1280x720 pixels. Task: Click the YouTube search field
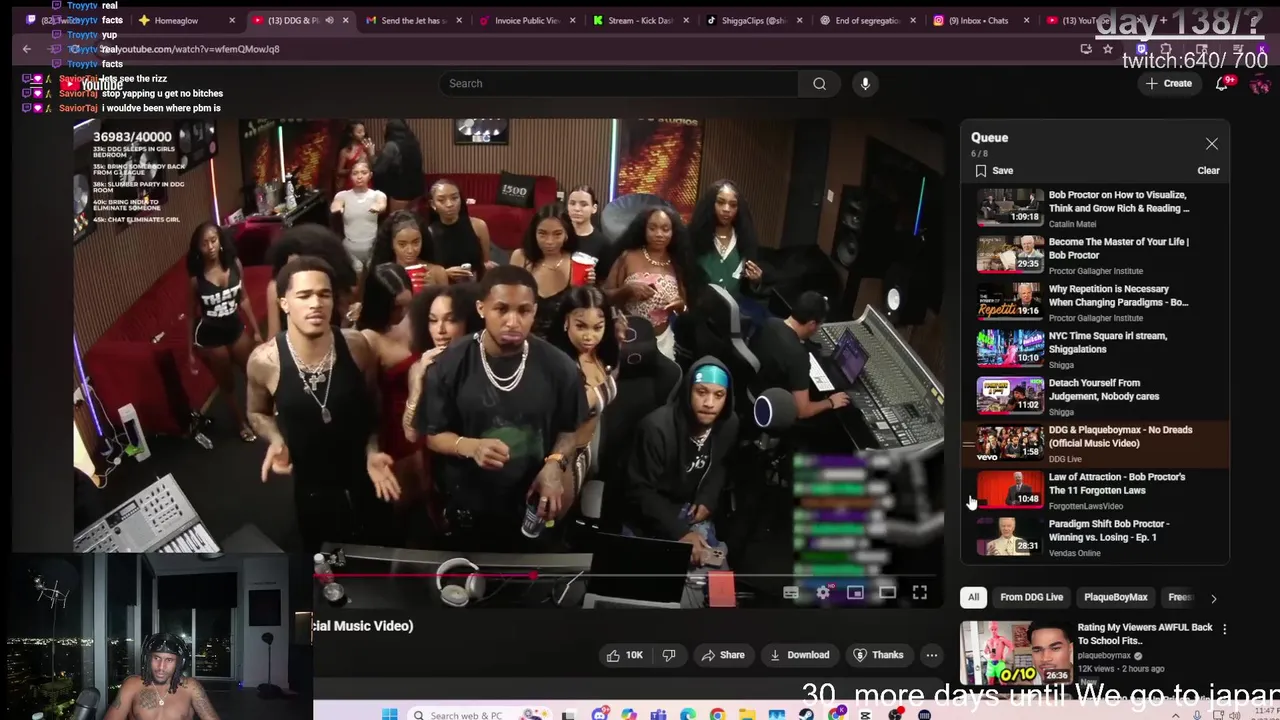pos(620,84)
